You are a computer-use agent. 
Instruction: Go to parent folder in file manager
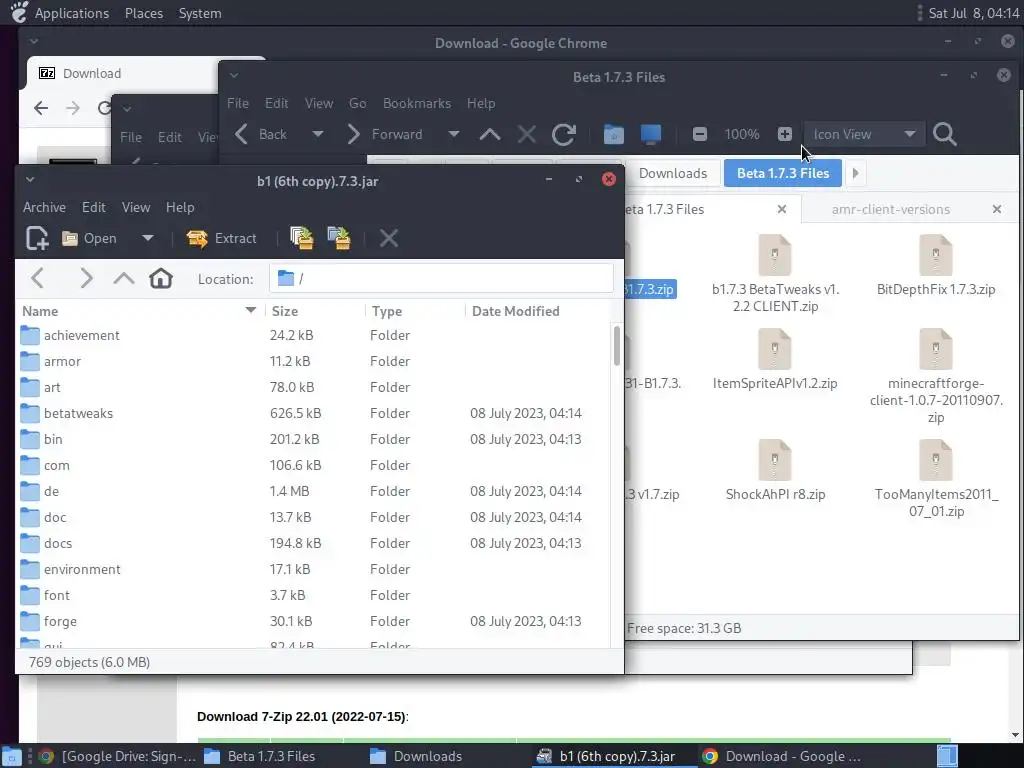[490, 135]
